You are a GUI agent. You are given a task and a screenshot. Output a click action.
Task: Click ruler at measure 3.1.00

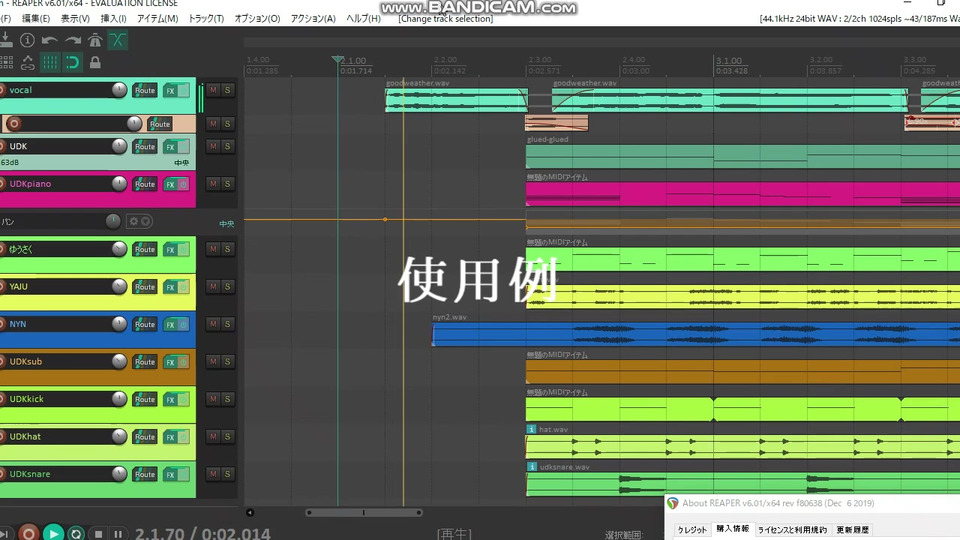pyautogui.click(x=729, y=61)
